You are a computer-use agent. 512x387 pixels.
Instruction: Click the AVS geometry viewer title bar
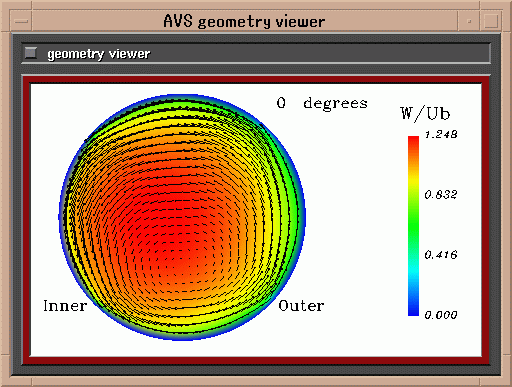pos(245,21)
